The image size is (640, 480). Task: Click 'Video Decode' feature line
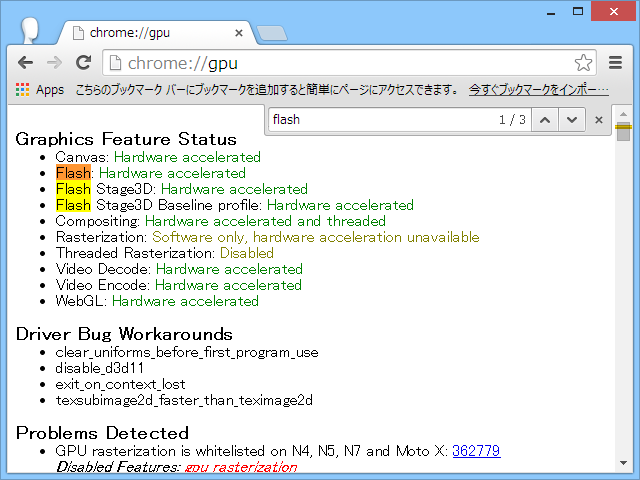coord(179,269)
